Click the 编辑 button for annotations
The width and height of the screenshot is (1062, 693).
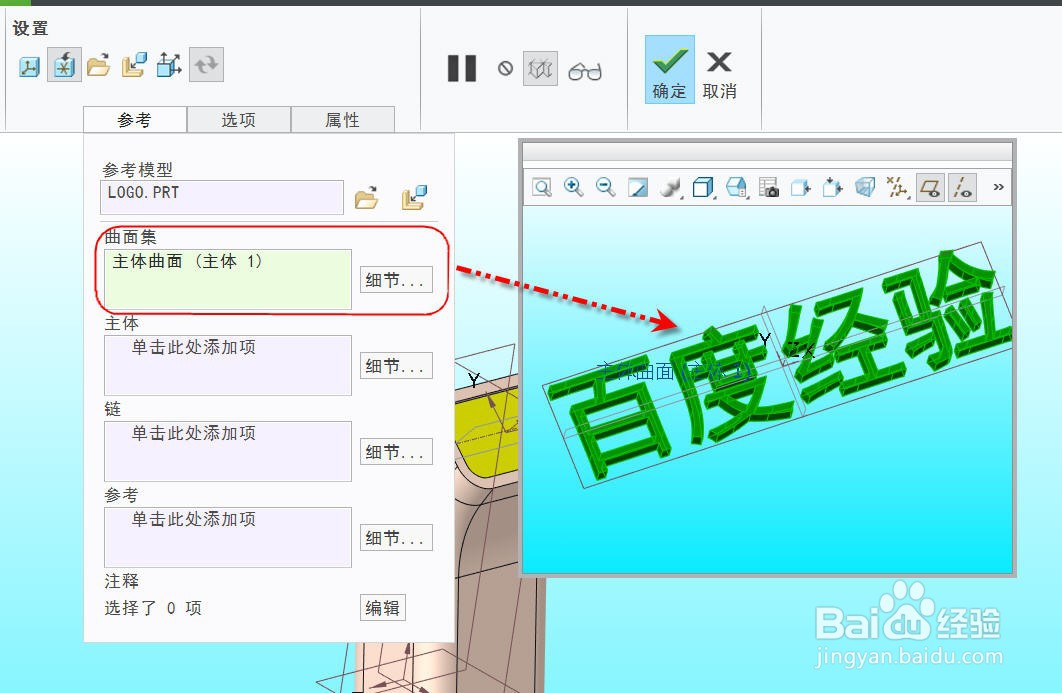383,608
